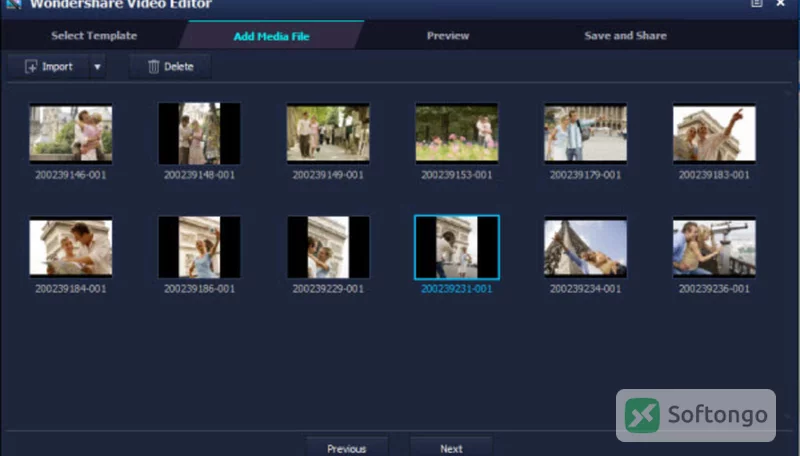Go to the Preview tab
Image resolution: width=800 pixels, height=456 pixels.
(x=448, y=36)
